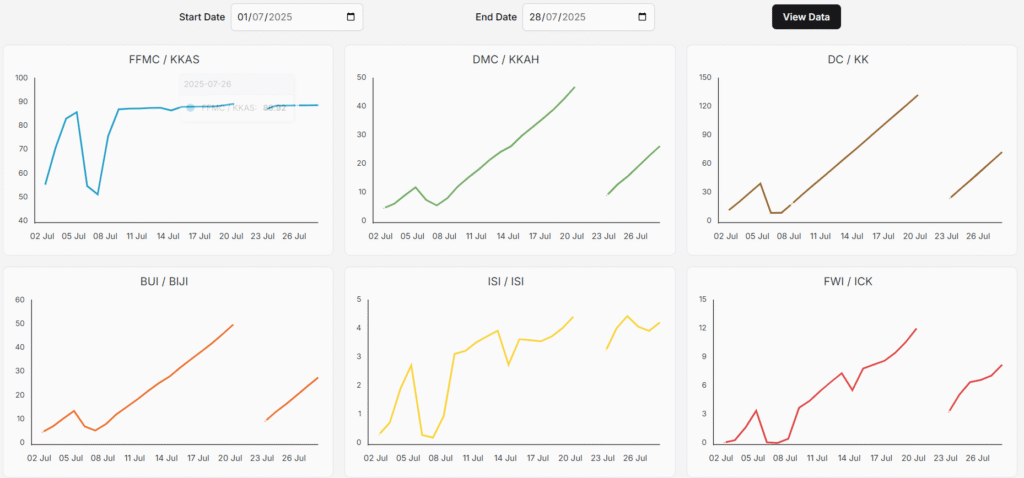Click the End Date label

pos(496,17)
